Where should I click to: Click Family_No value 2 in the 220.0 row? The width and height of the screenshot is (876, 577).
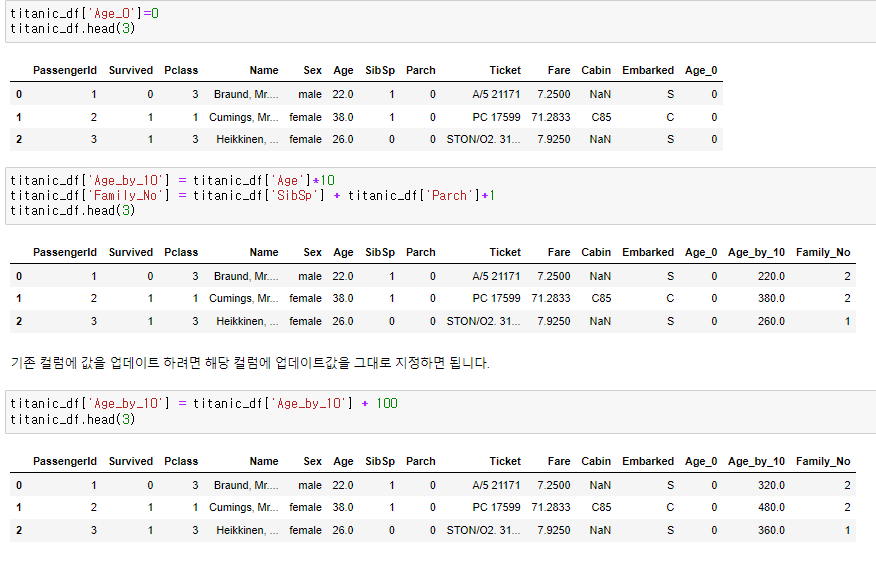[847, 276]
